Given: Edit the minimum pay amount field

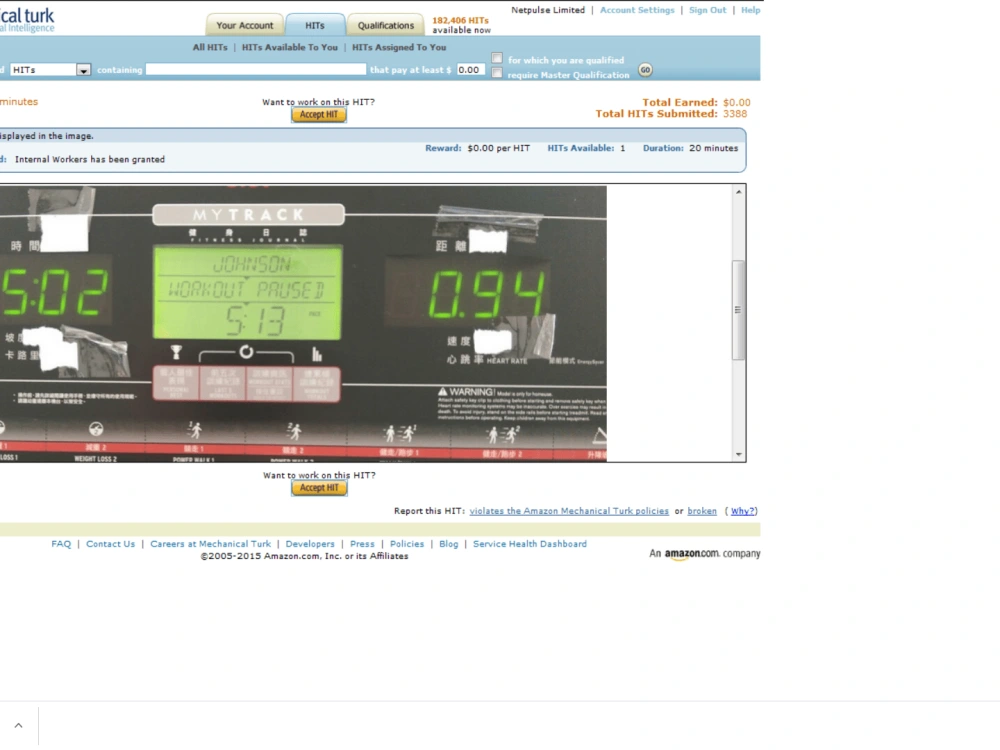Looking at the screenshot, I should pos(469,70).
